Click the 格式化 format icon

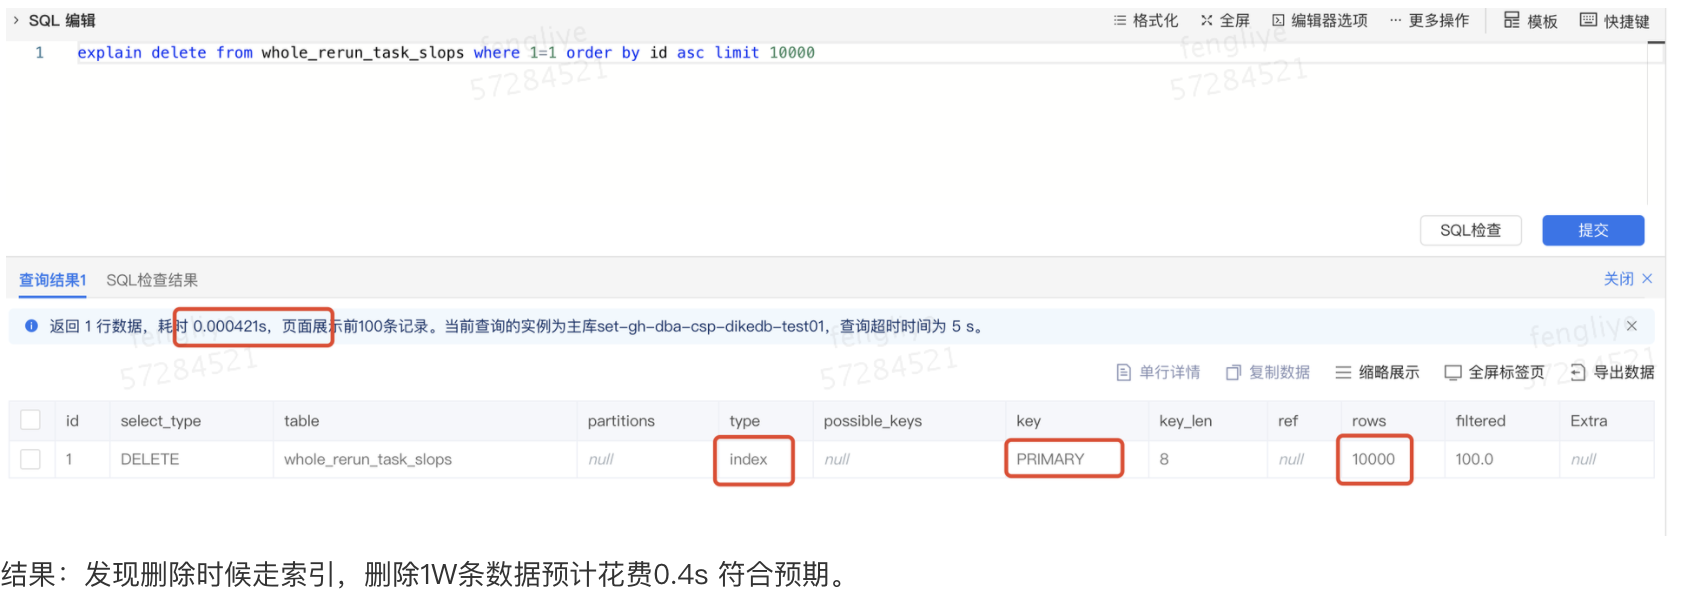click(x=1120, y=20)
